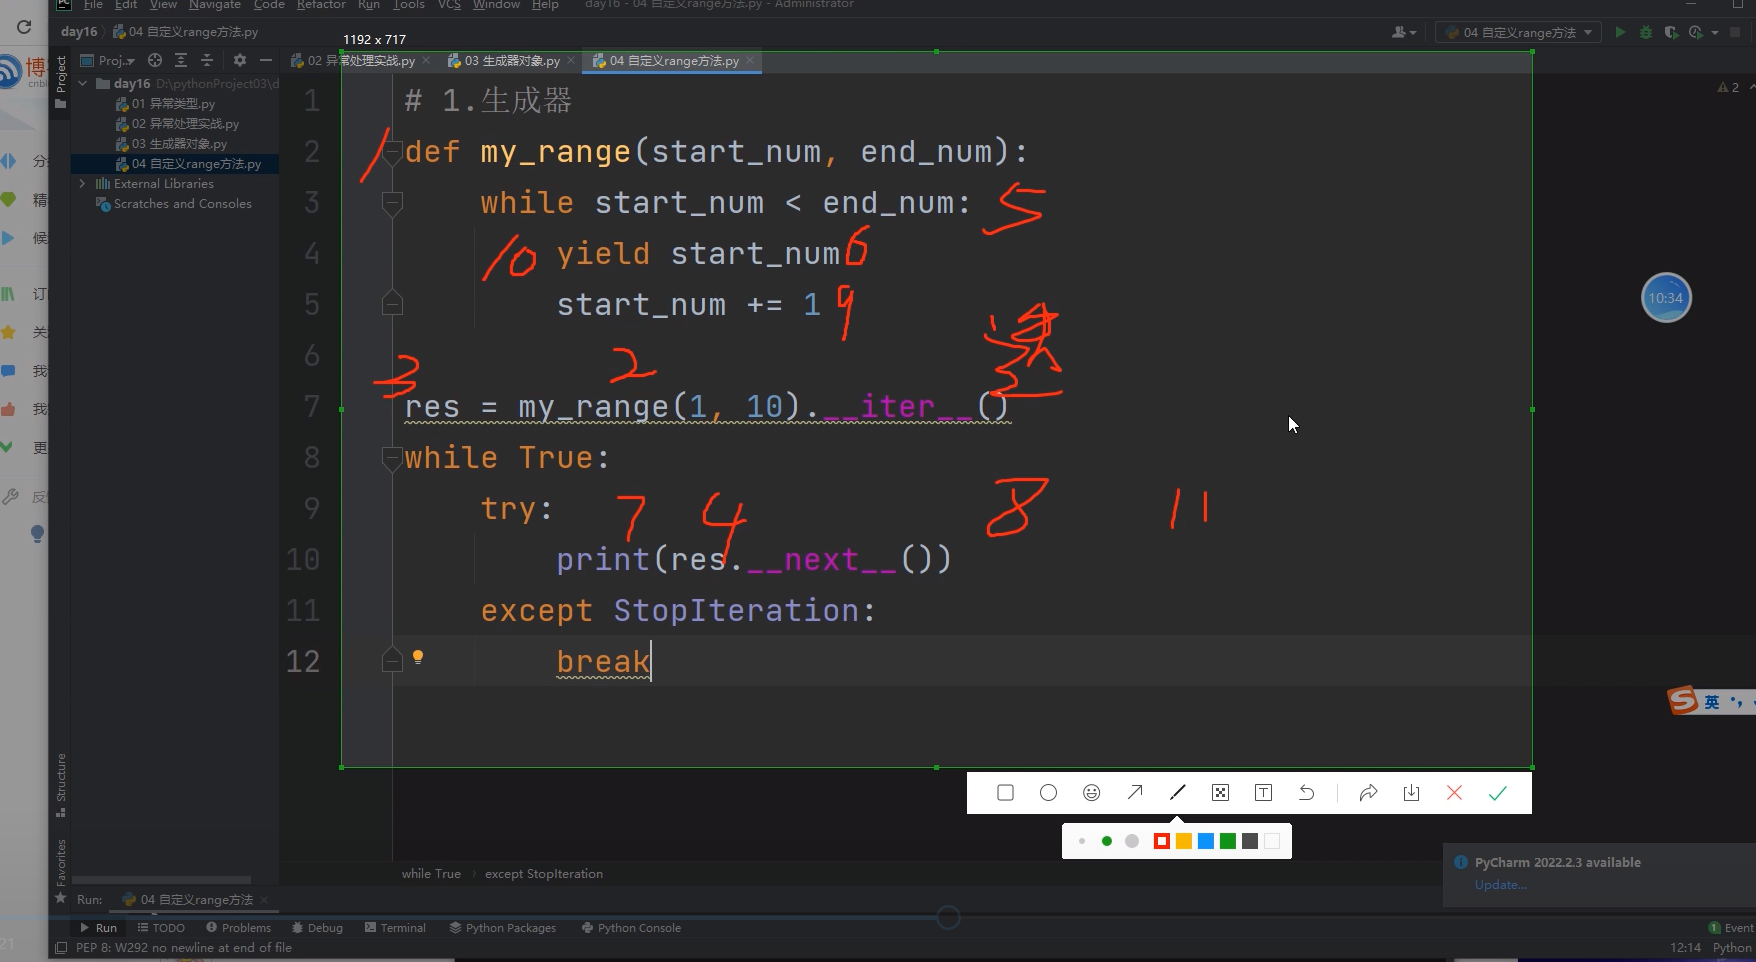Open the TODO tool window button
This screenshot has width=1756, height=962.
tap(161, 928)
